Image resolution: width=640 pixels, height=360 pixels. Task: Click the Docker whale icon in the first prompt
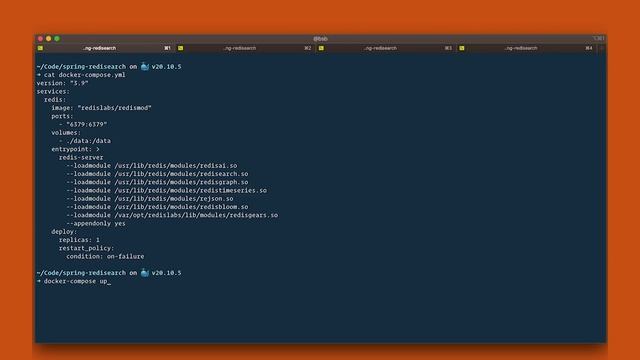144,66
